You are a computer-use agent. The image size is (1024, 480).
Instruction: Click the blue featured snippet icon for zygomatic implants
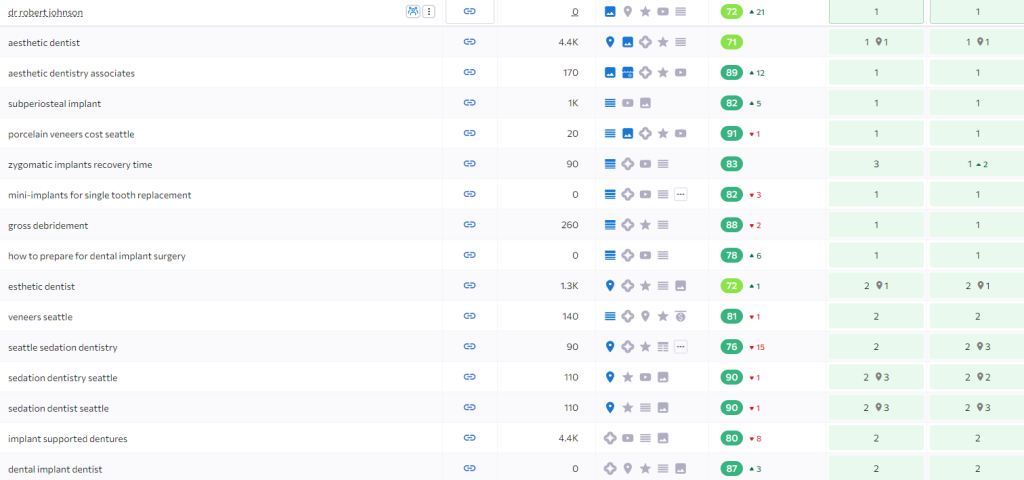[611, 164]
